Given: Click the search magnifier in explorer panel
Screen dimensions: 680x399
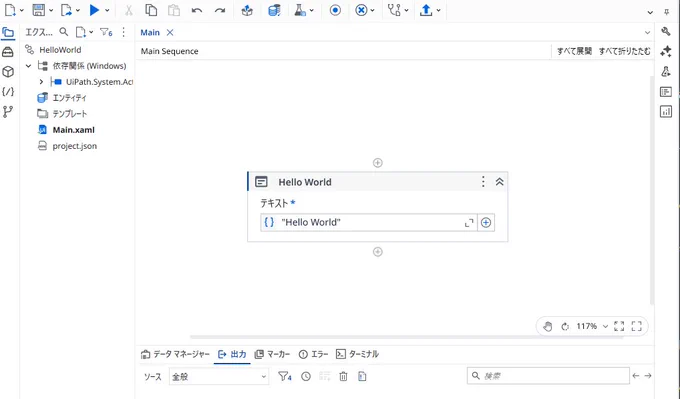Looking at the screenshot, I should pos(64,32).
